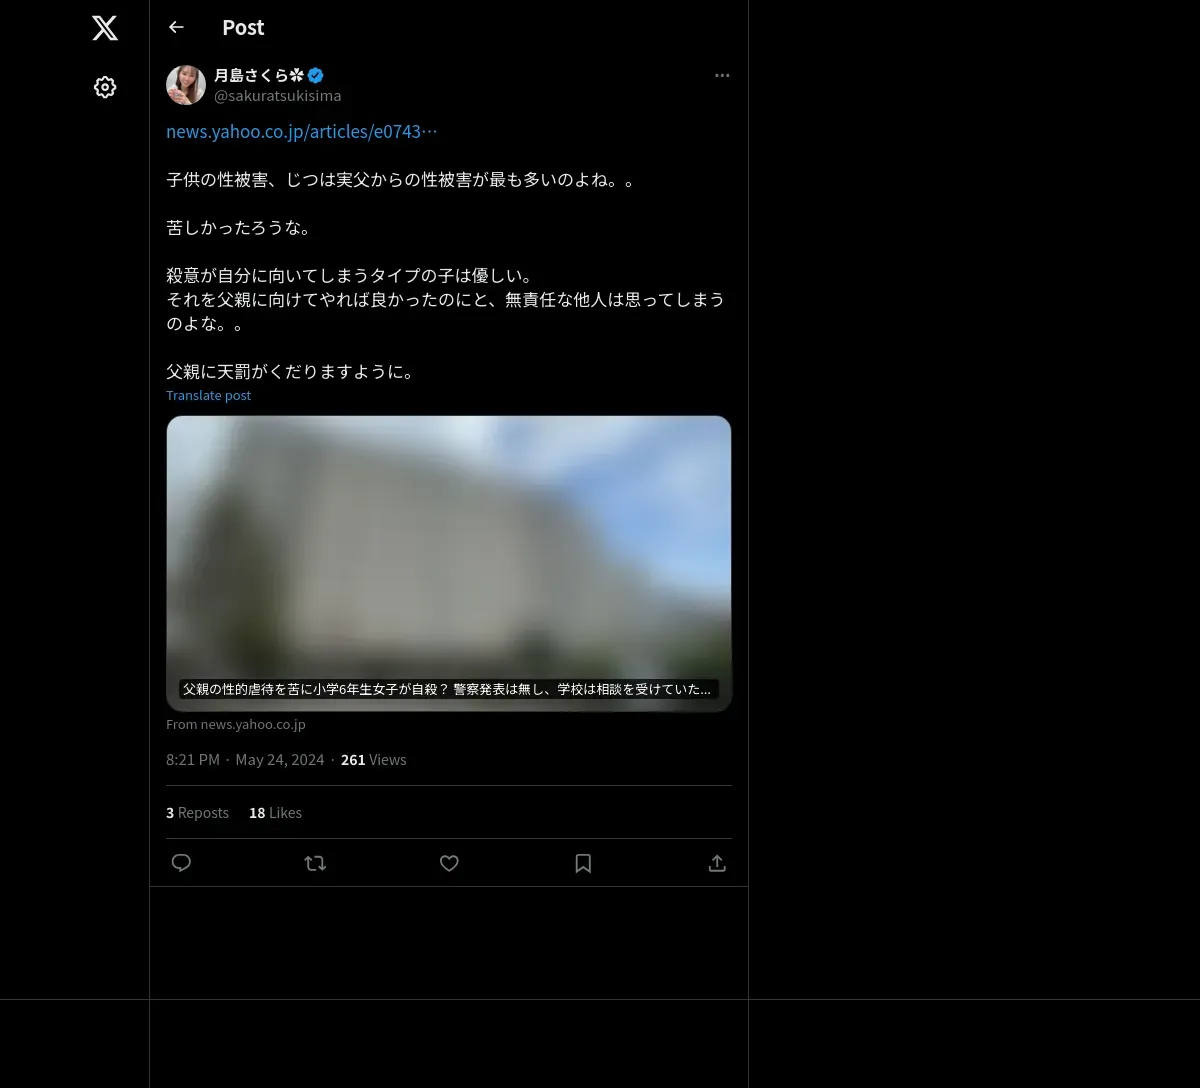Bookmark the post with the bookmark icon

tap(583, 863)
